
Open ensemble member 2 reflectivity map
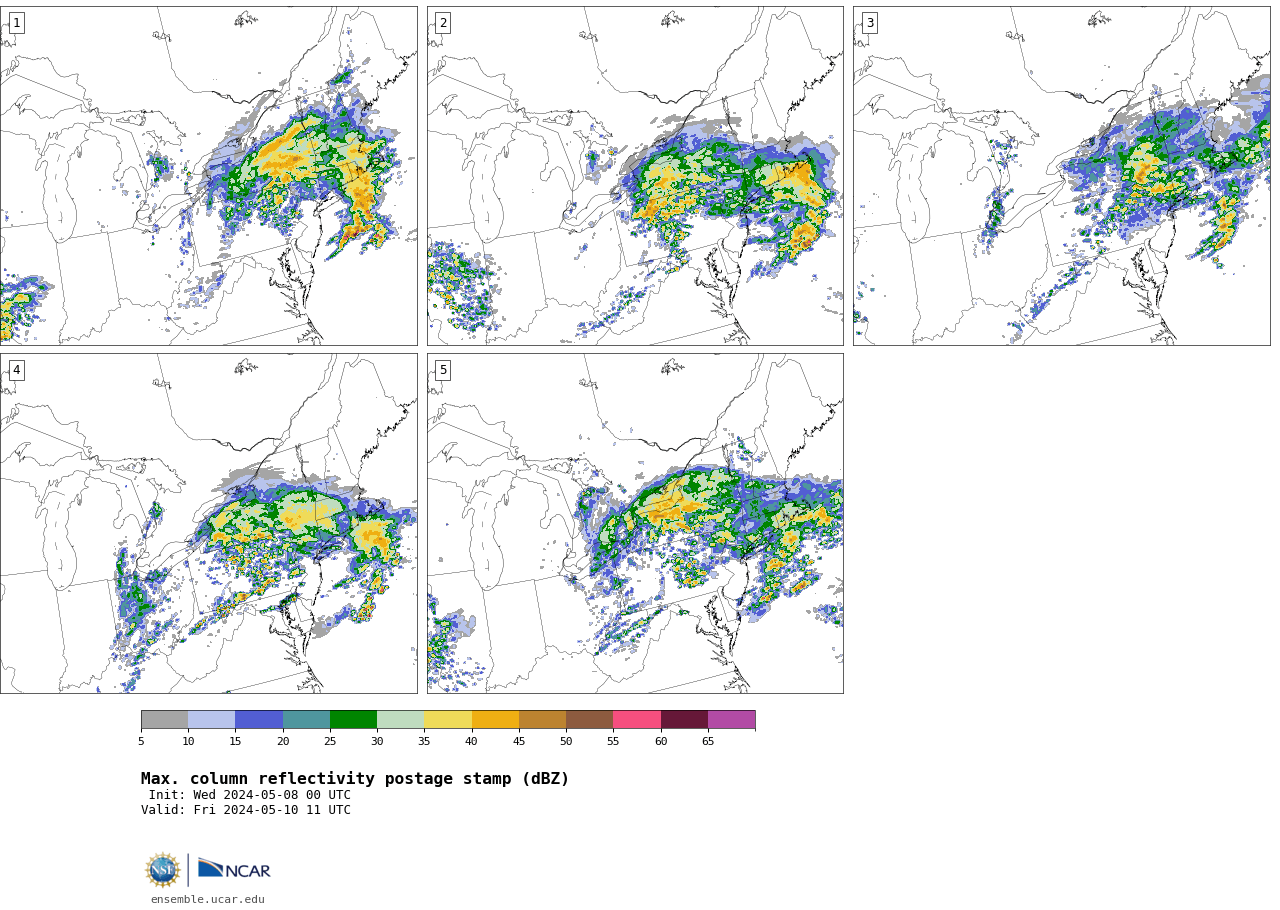pos(635,176)
